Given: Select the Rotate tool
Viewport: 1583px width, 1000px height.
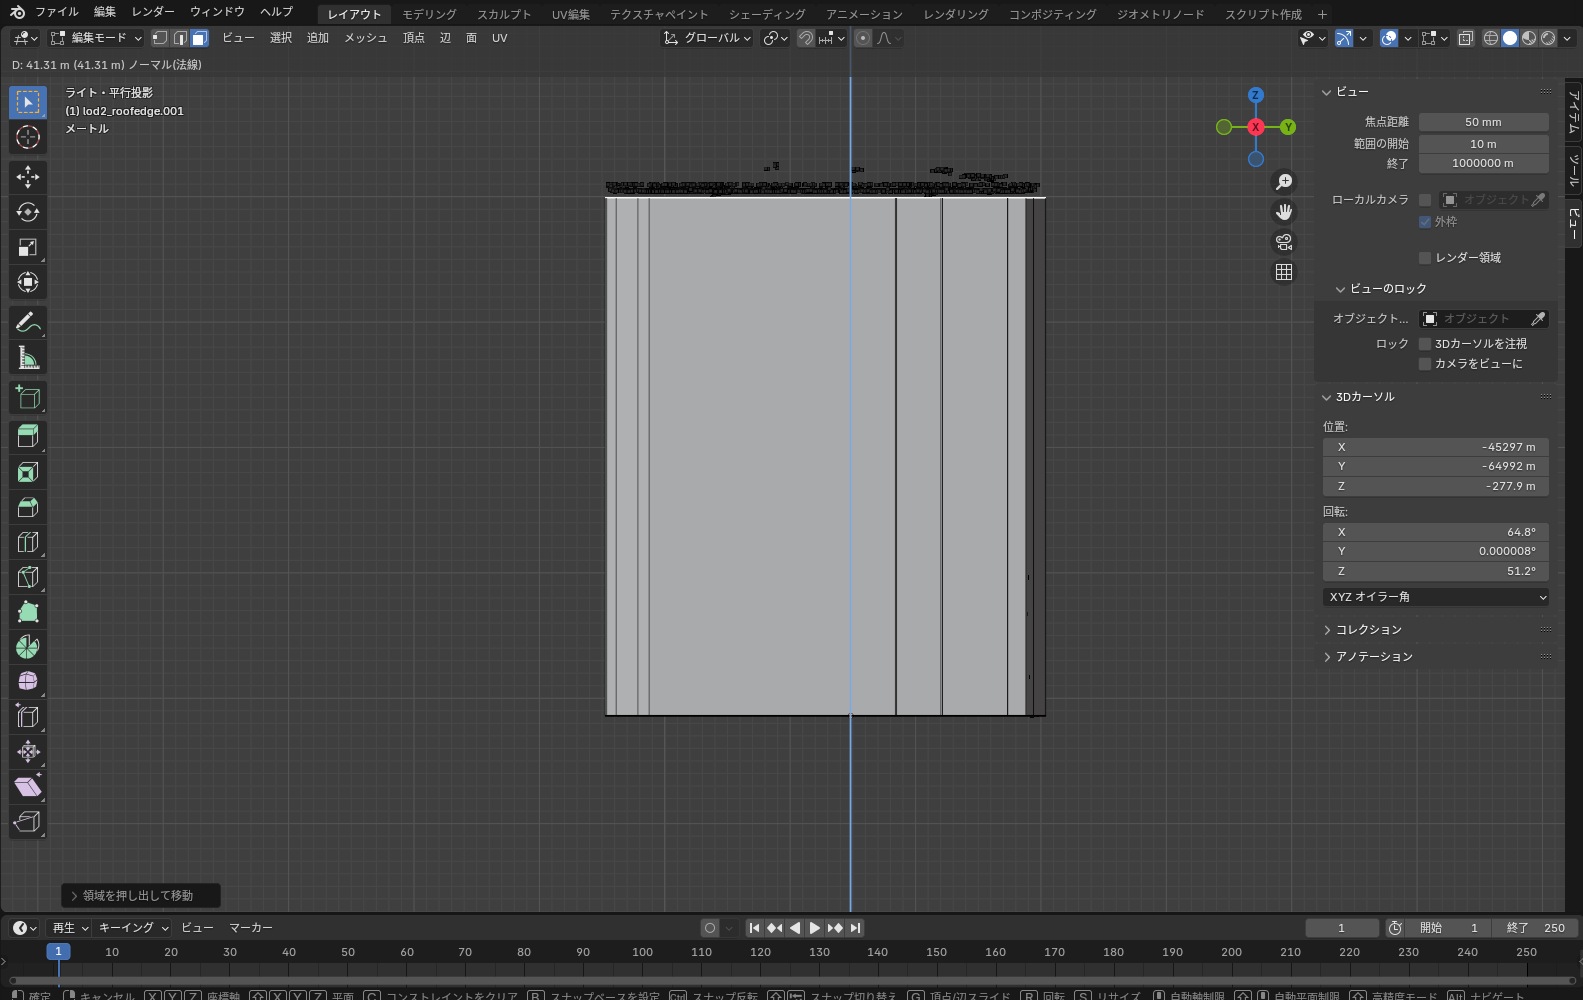Looking at the screenshot, I should 28,212.
